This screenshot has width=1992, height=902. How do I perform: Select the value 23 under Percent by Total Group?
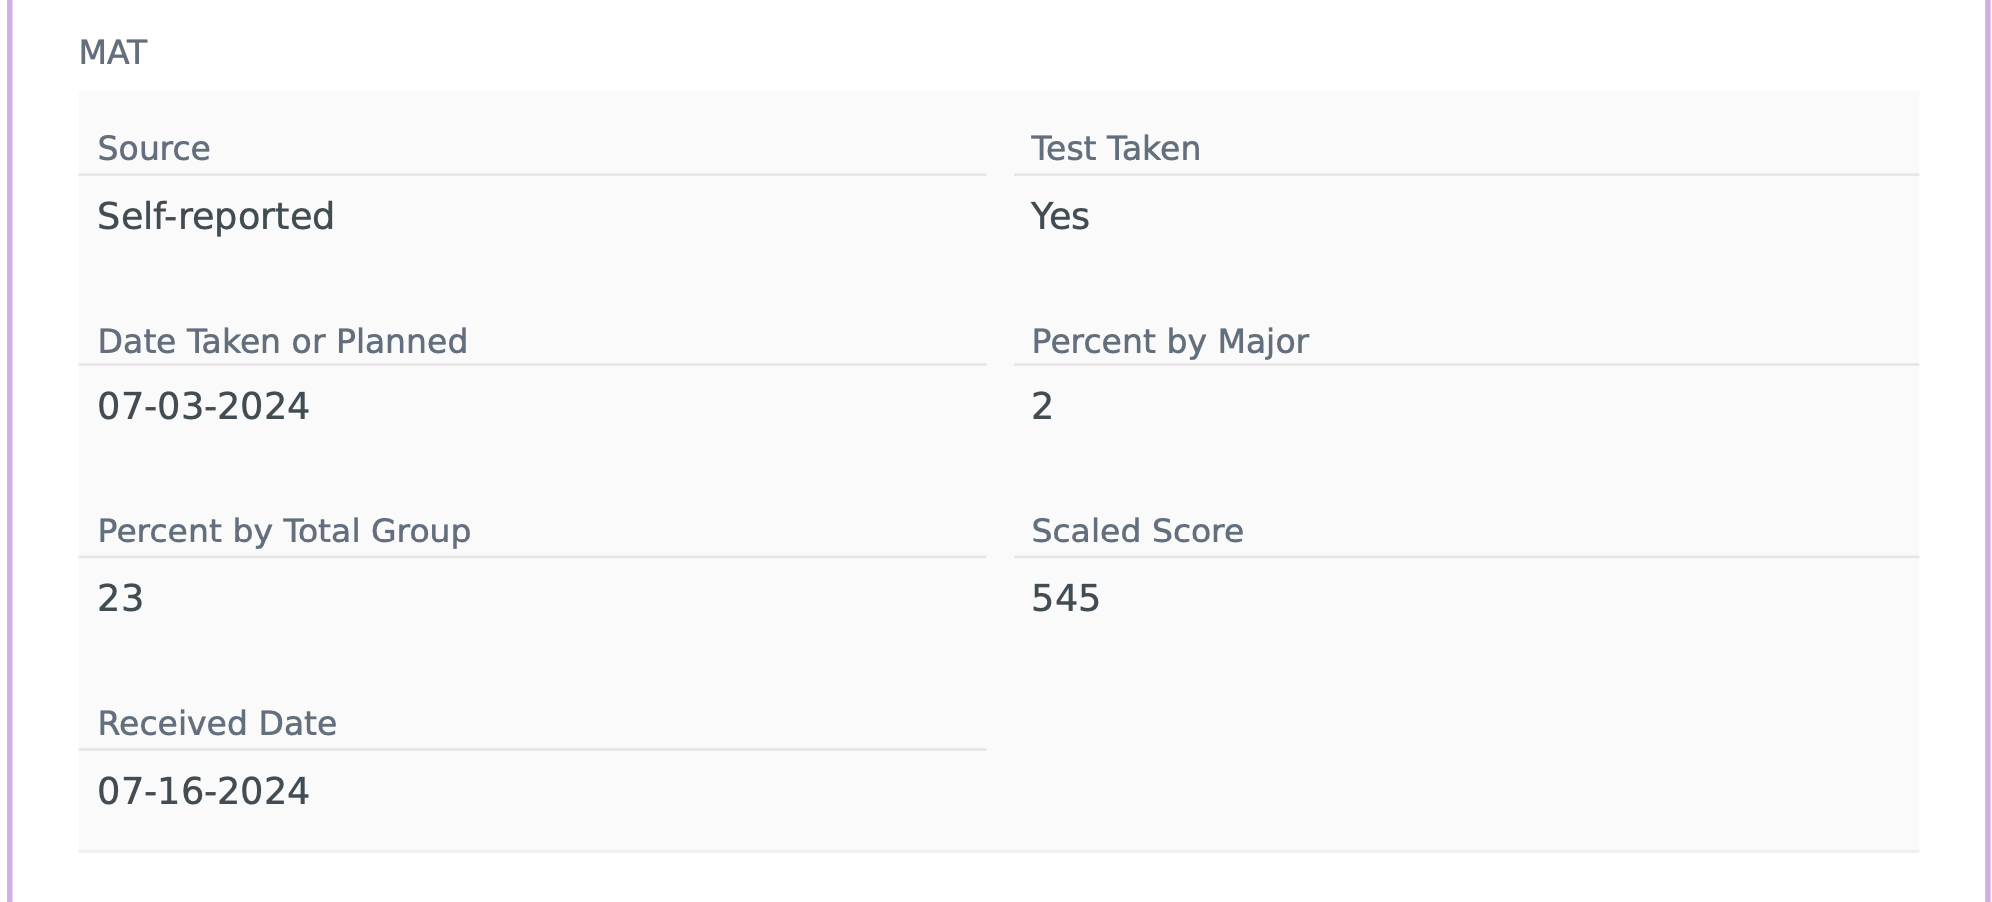pos(120,598)
